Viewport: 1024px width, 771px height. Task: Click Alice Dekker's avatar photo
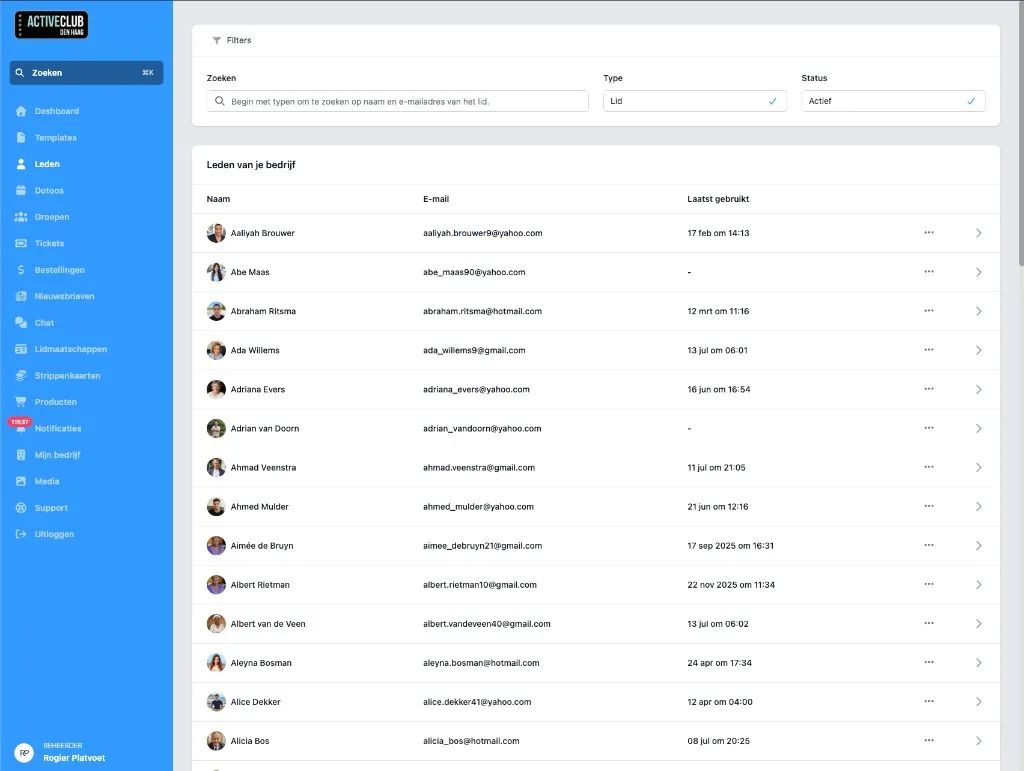point(216,702)
